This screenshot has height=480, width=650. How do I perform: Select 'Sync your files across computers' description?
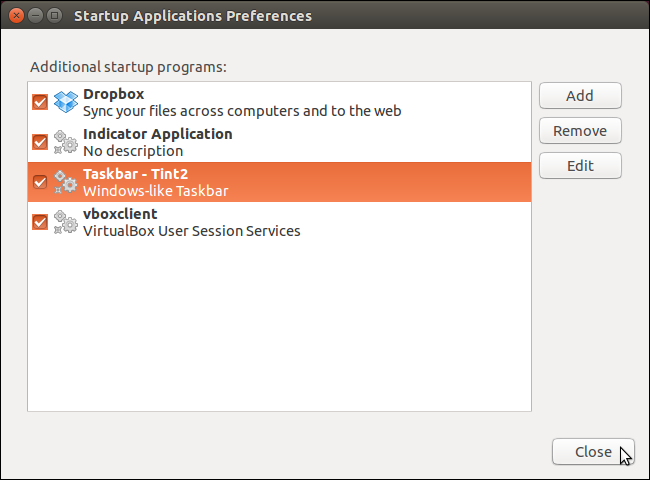tap(242, 111)
